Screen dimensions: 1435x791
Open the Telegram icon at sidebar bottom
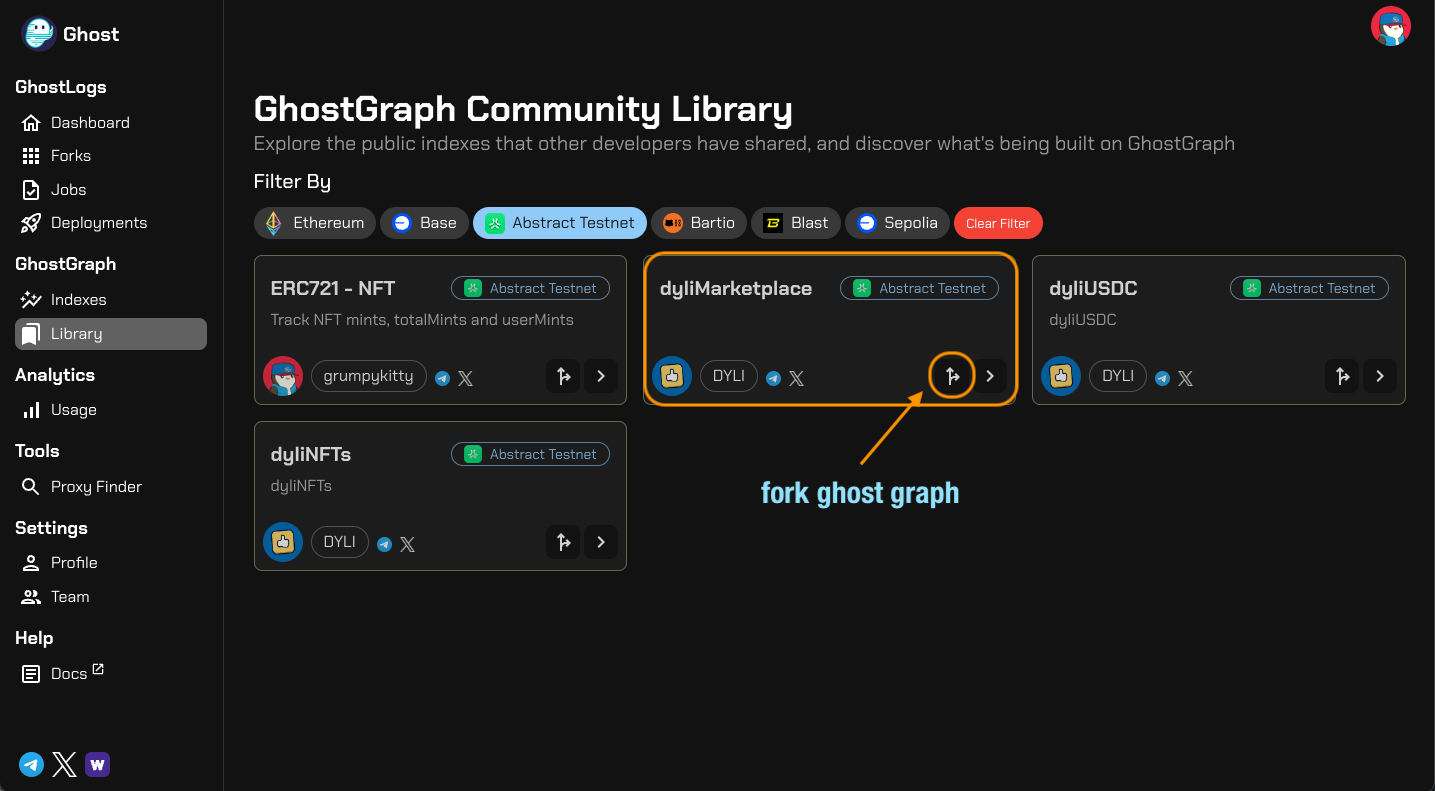[x=31, y=764]
